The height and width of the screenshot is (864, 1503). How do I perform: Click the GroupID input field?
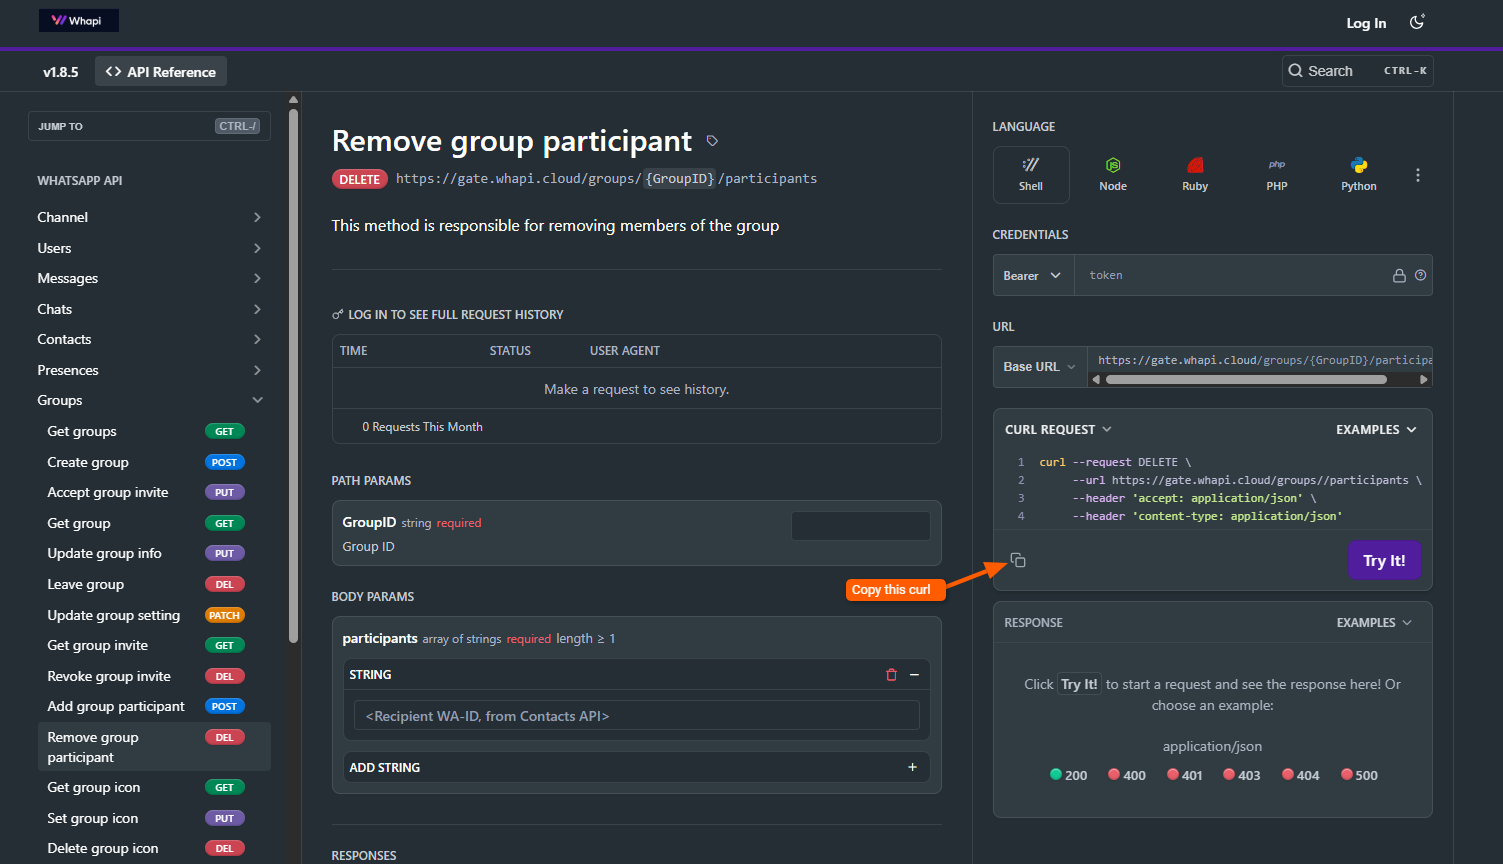[x=861, y=526]
